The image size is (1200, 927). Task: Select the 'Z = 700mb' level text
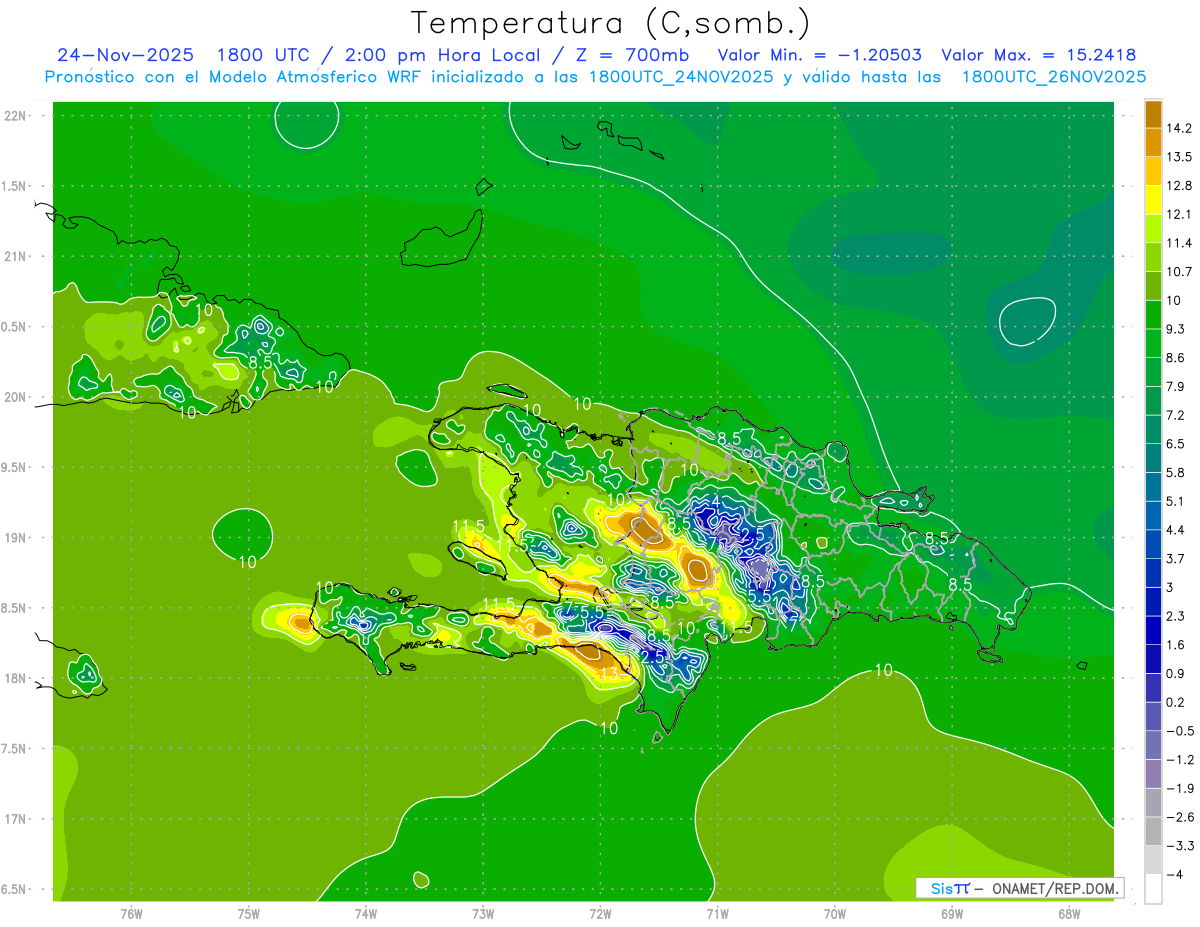point(633,55)
